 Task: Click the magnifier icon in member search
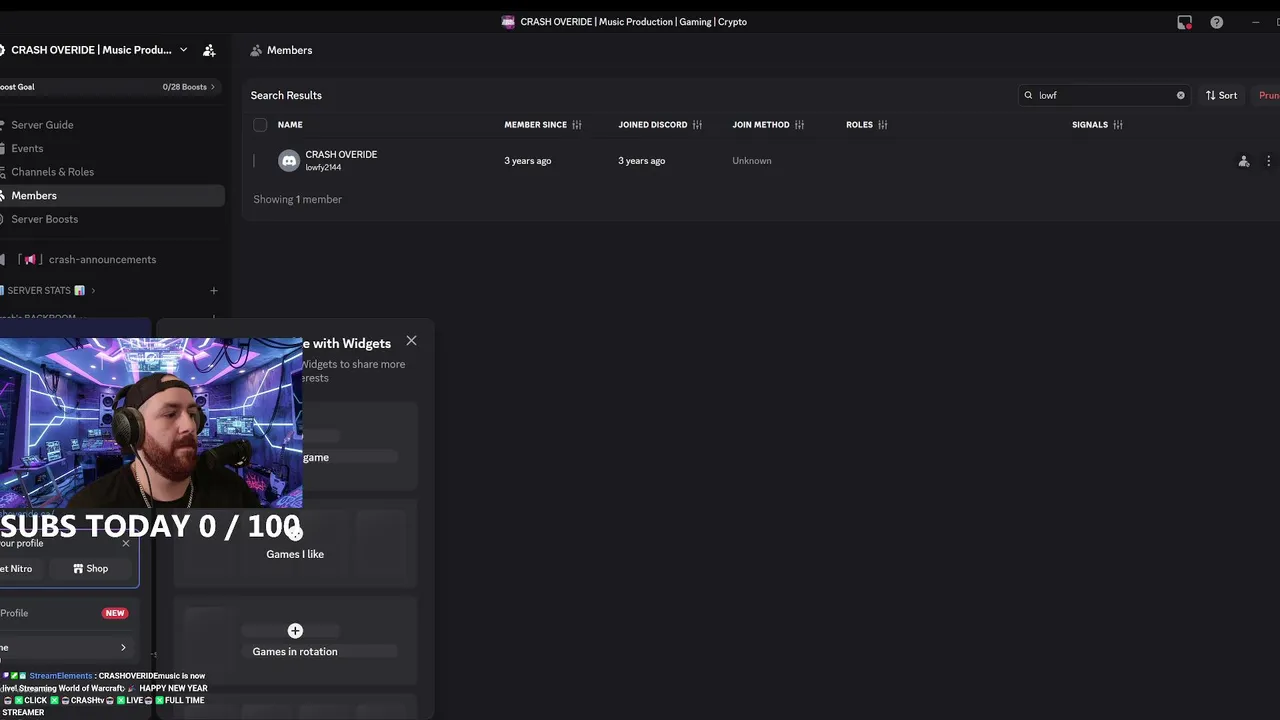point(1028,95)
